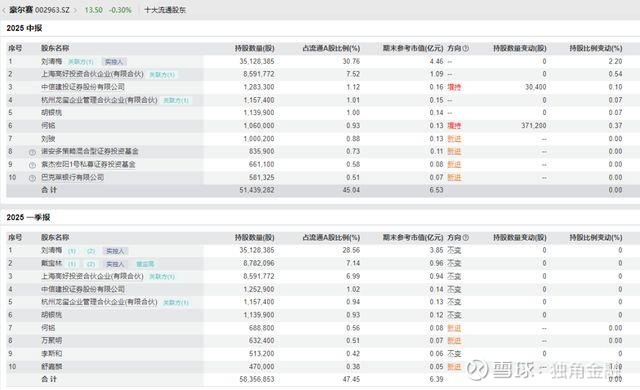Click 股东名称 column header in 2025 一季报 table
The image size is (640, 390).
[x=55, y=237]
